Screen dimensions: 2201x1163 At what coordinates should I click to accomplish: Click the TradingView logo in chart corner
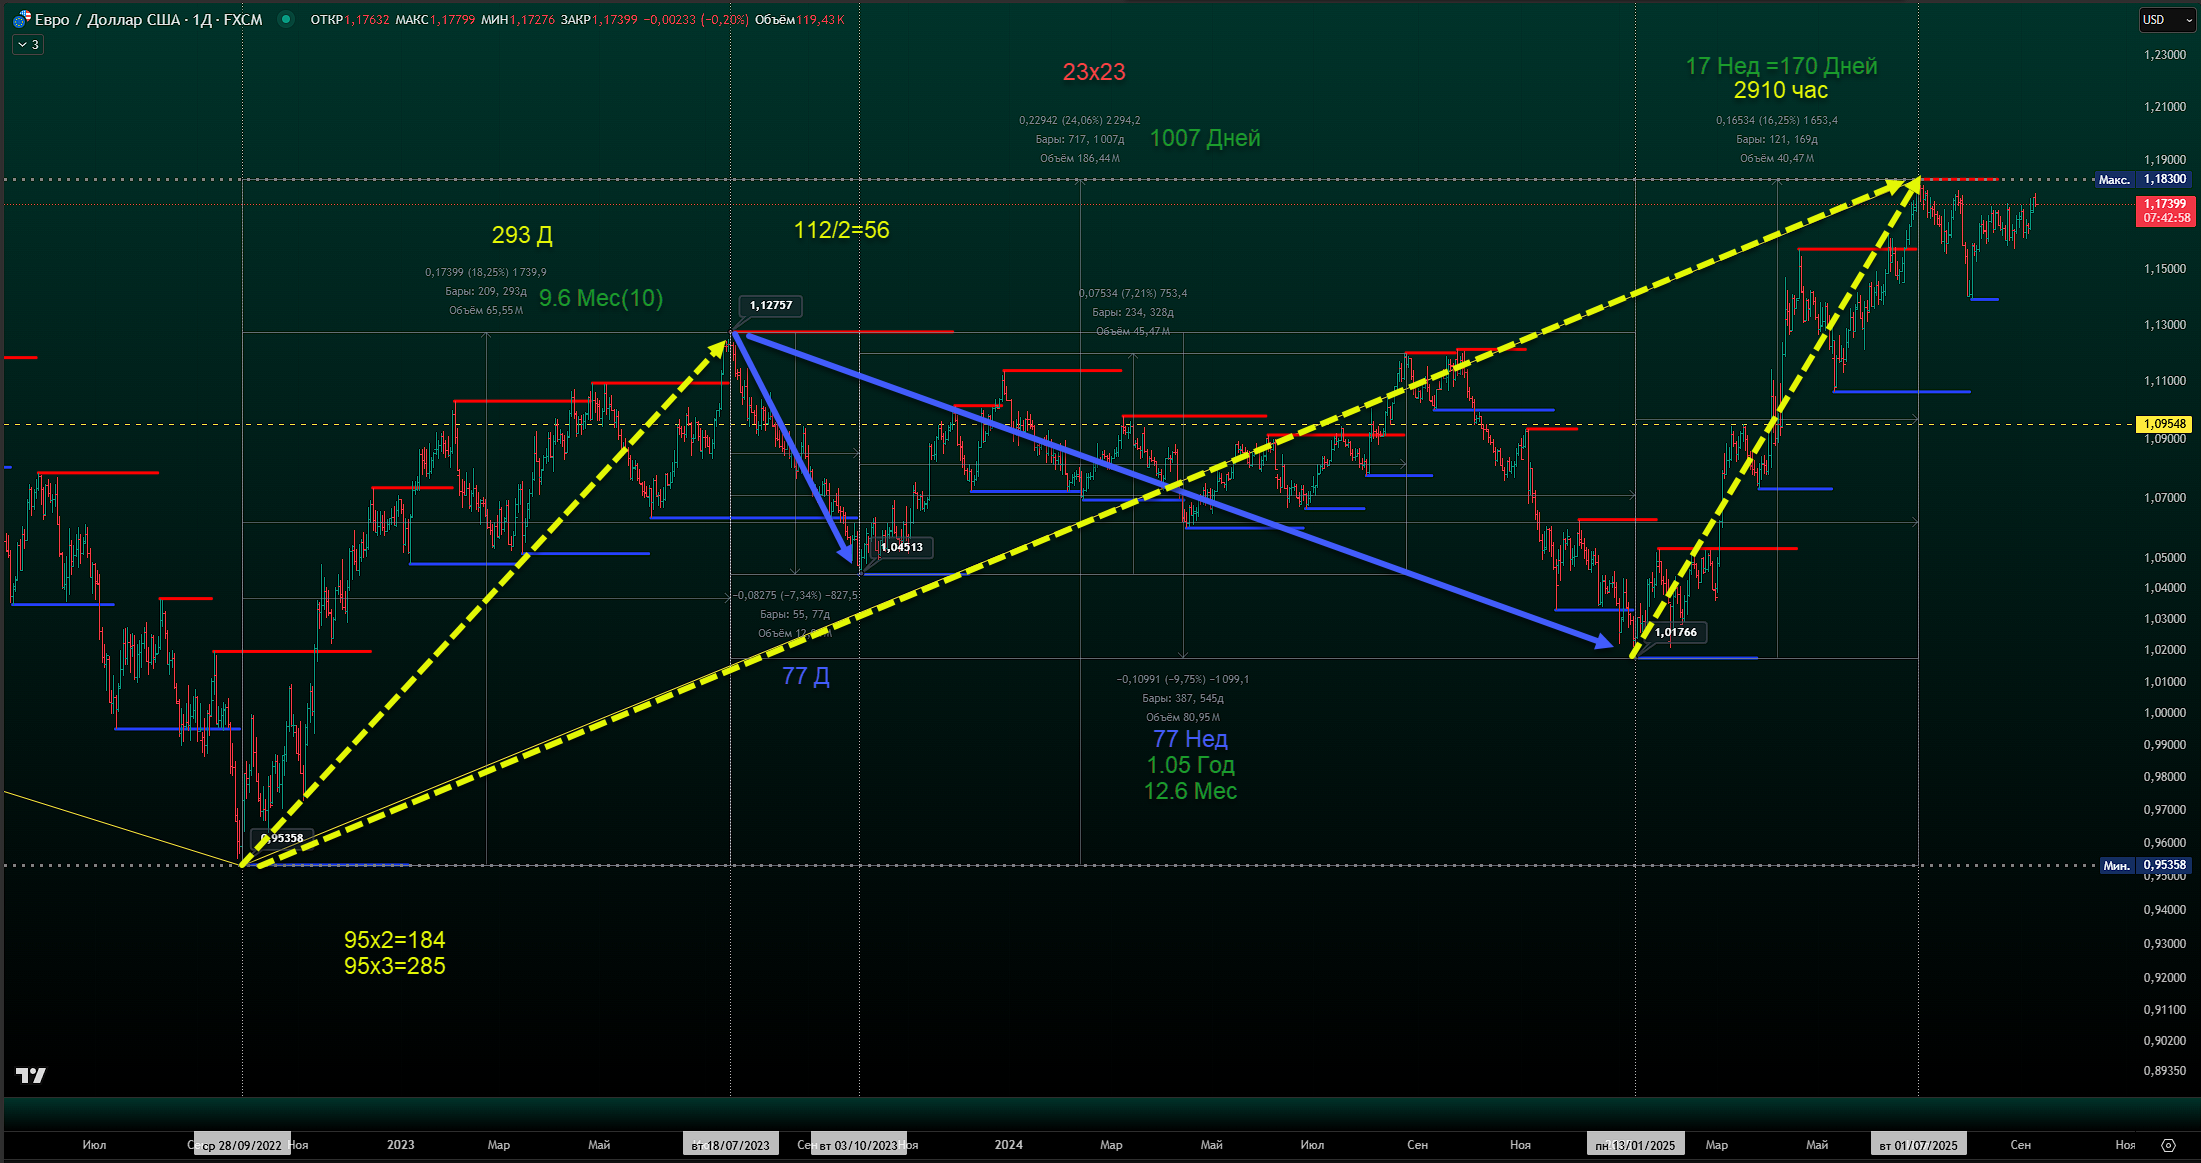tap(31, 1075)
